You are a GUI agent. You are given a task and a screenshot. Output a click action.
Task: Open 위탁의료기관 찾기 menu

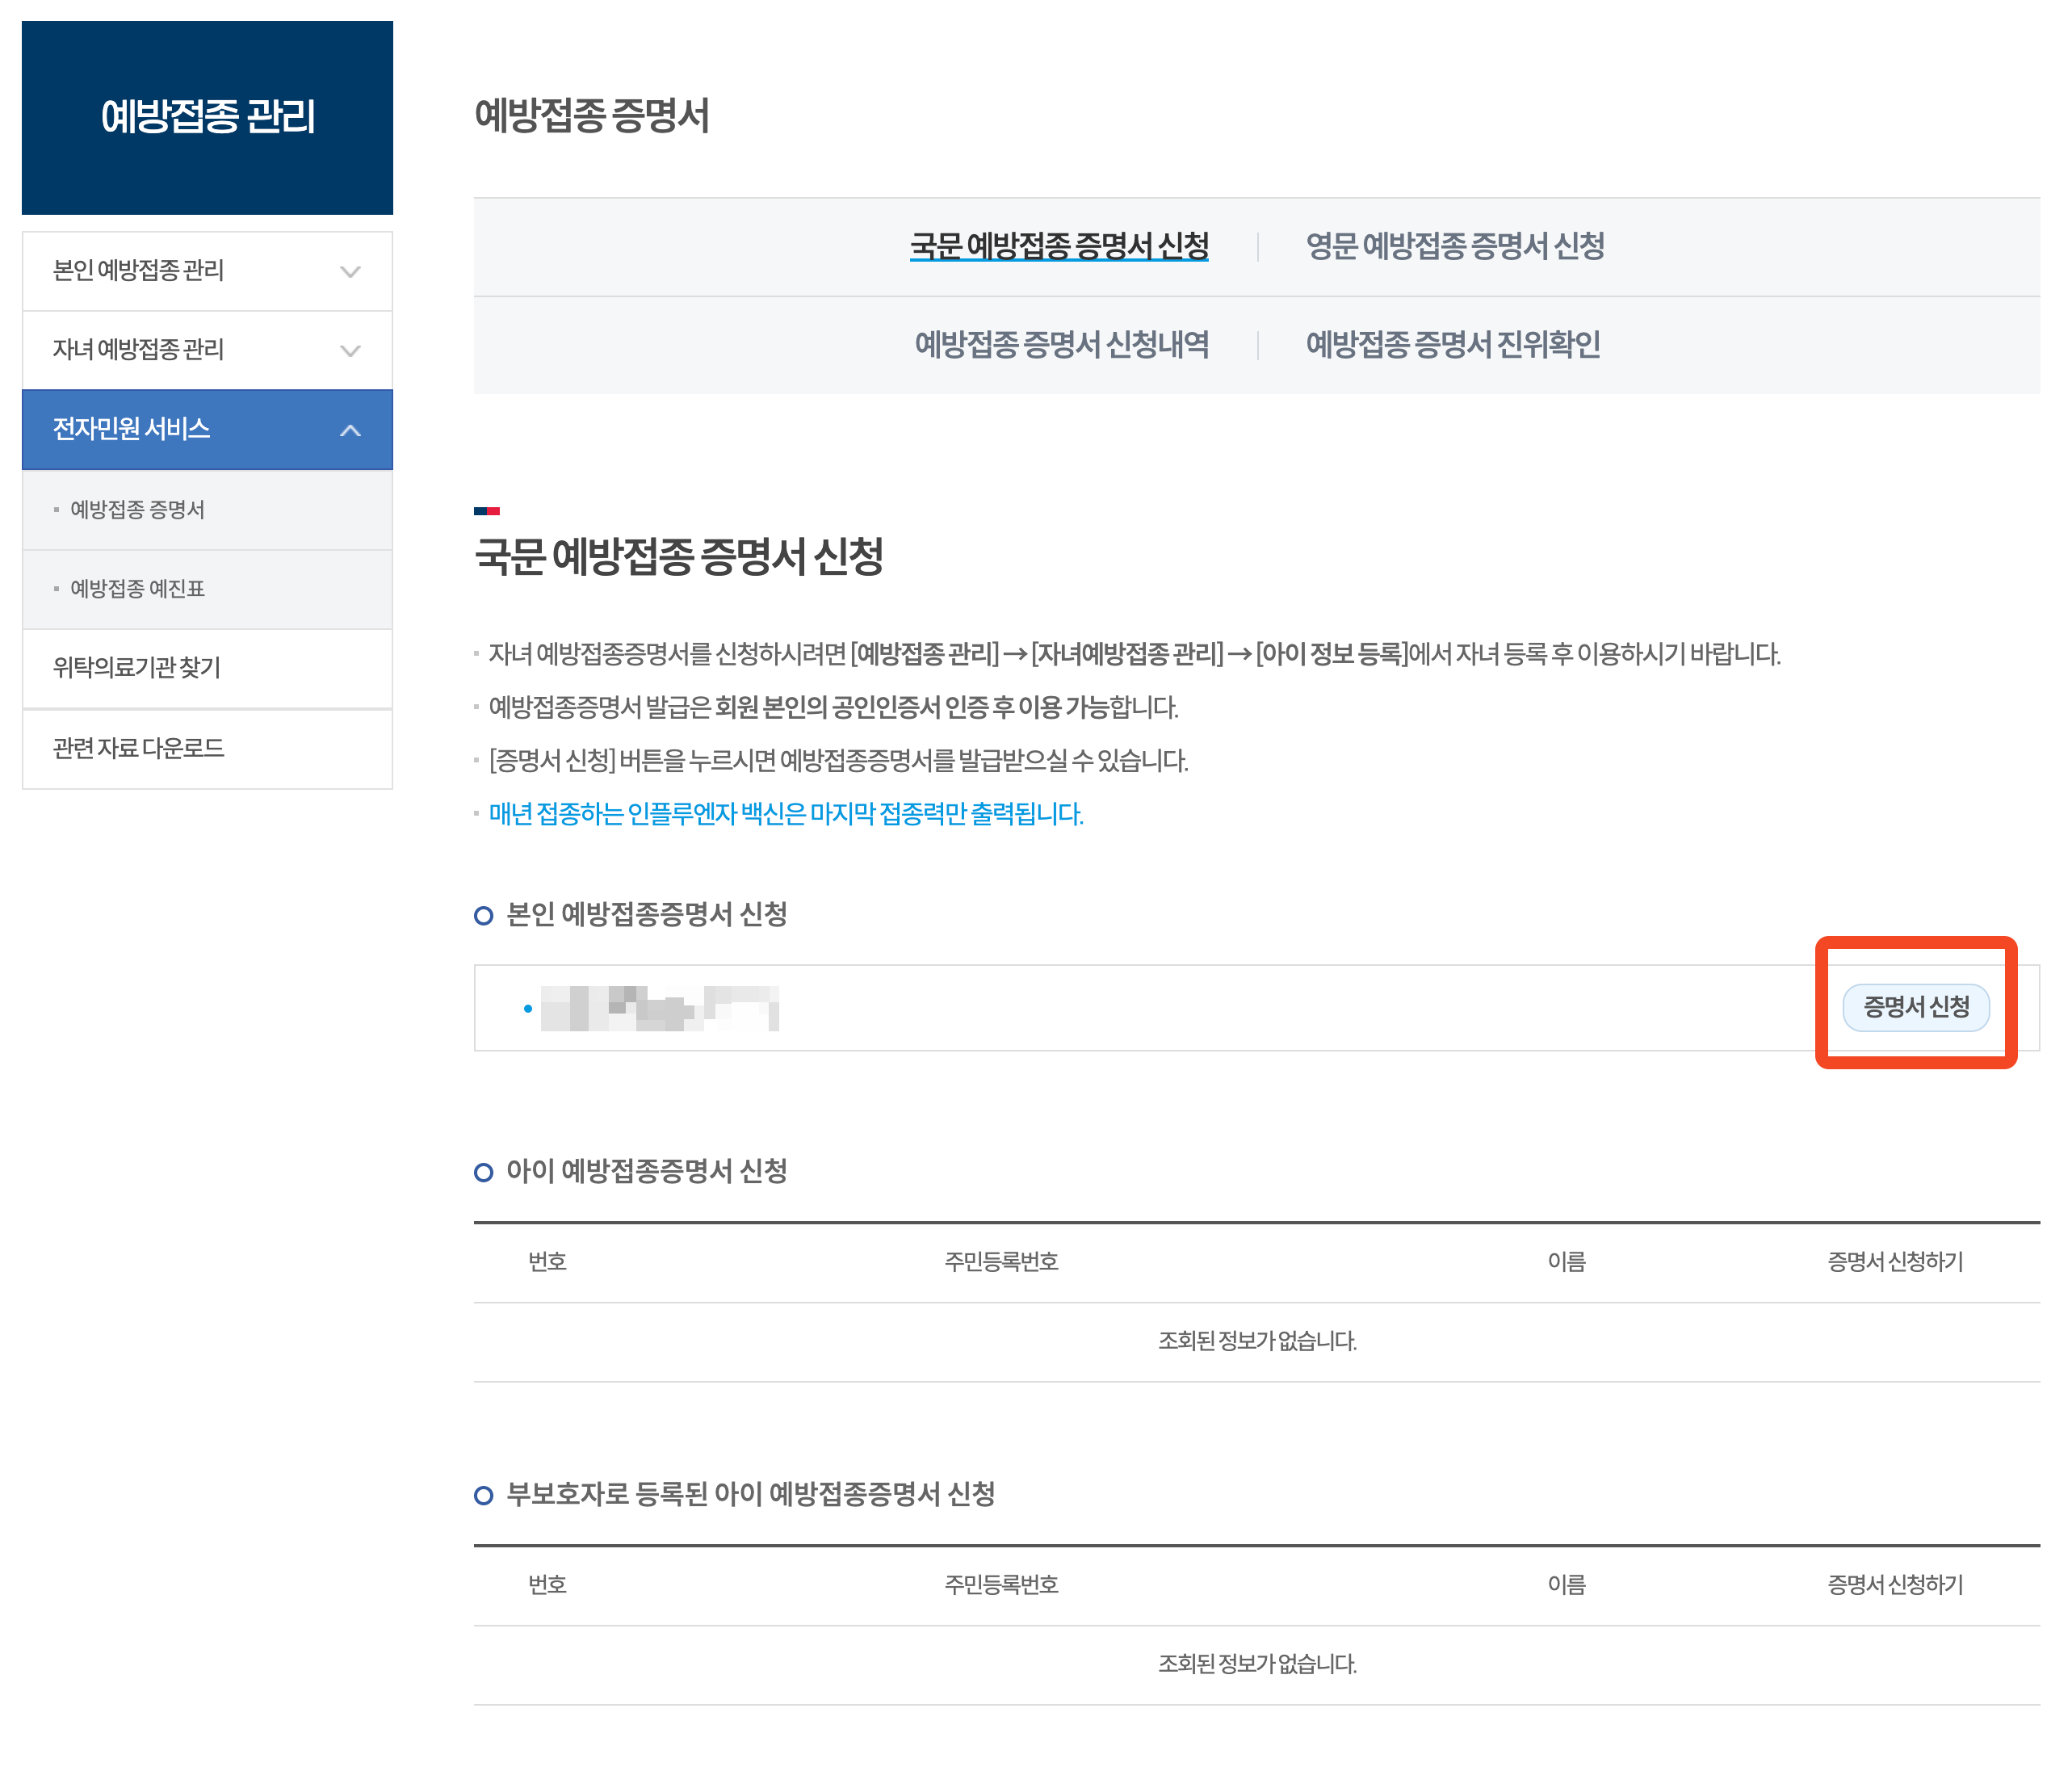tap(137, 667)
